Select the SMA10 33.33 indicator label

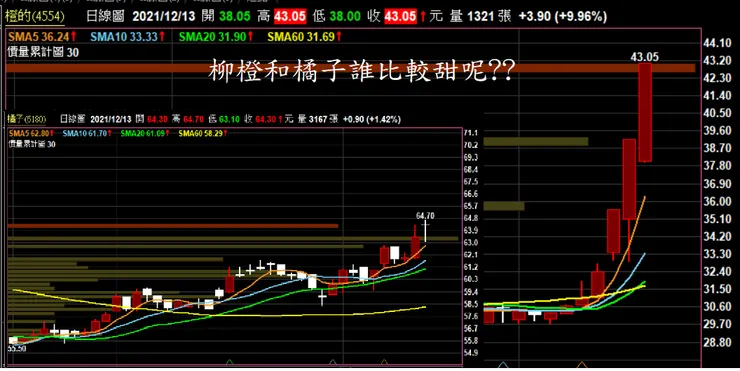click(x=127, y=36)
